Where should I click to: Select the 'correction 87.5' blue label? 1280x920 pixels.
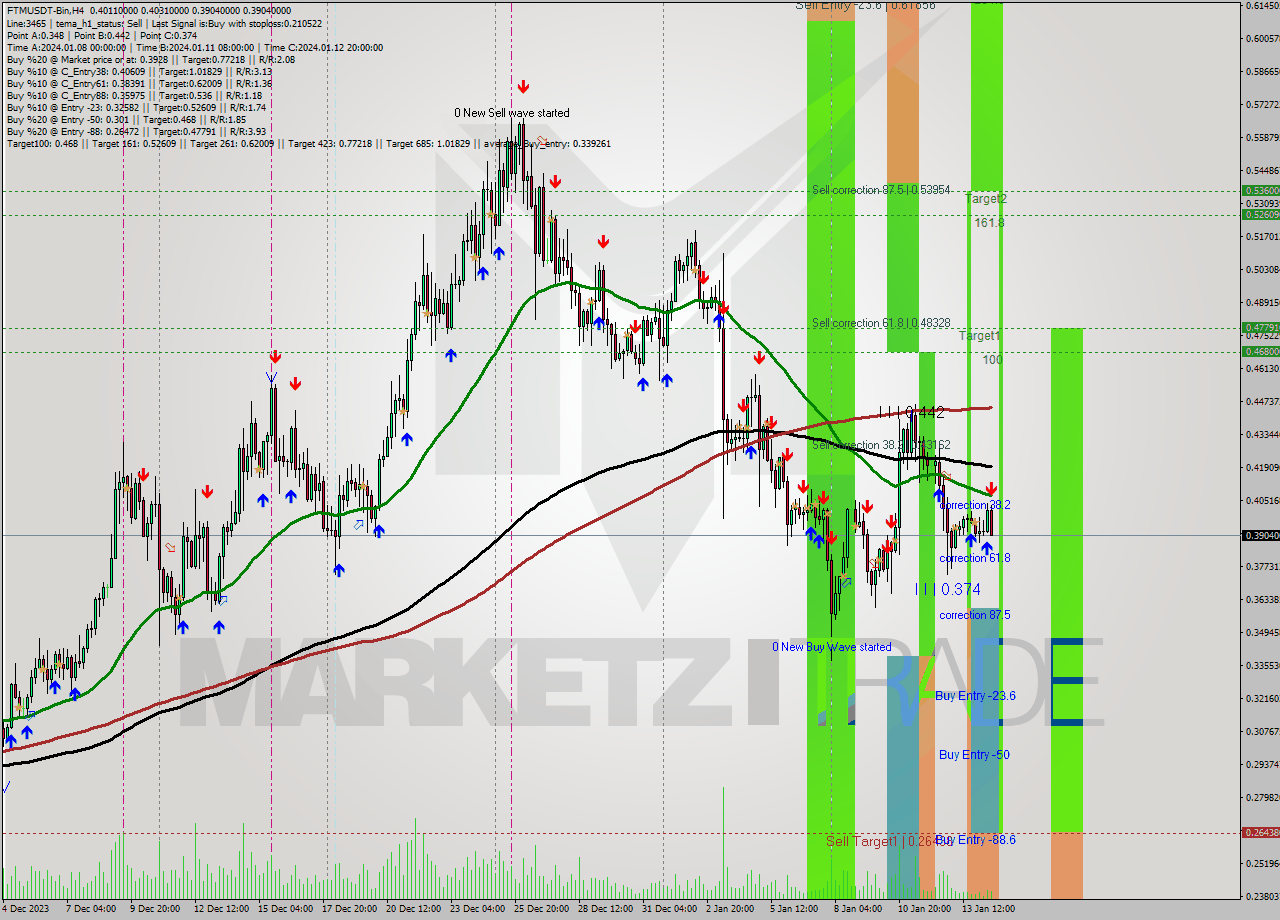click(975, 615)
